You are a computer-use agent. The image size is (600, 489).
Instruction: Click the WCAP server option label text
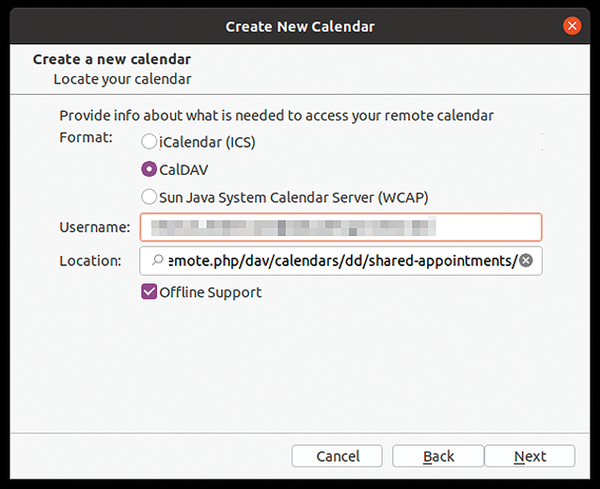tap(293, 198)
